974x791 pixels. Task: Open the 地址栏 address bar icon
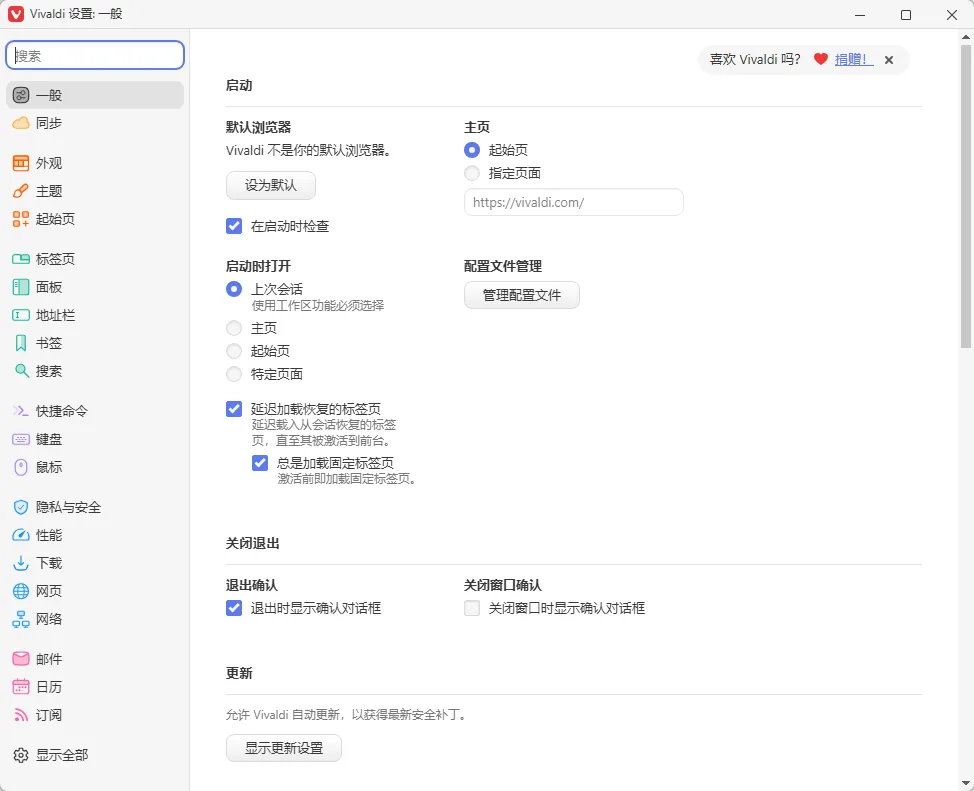[x=21, y=315]
